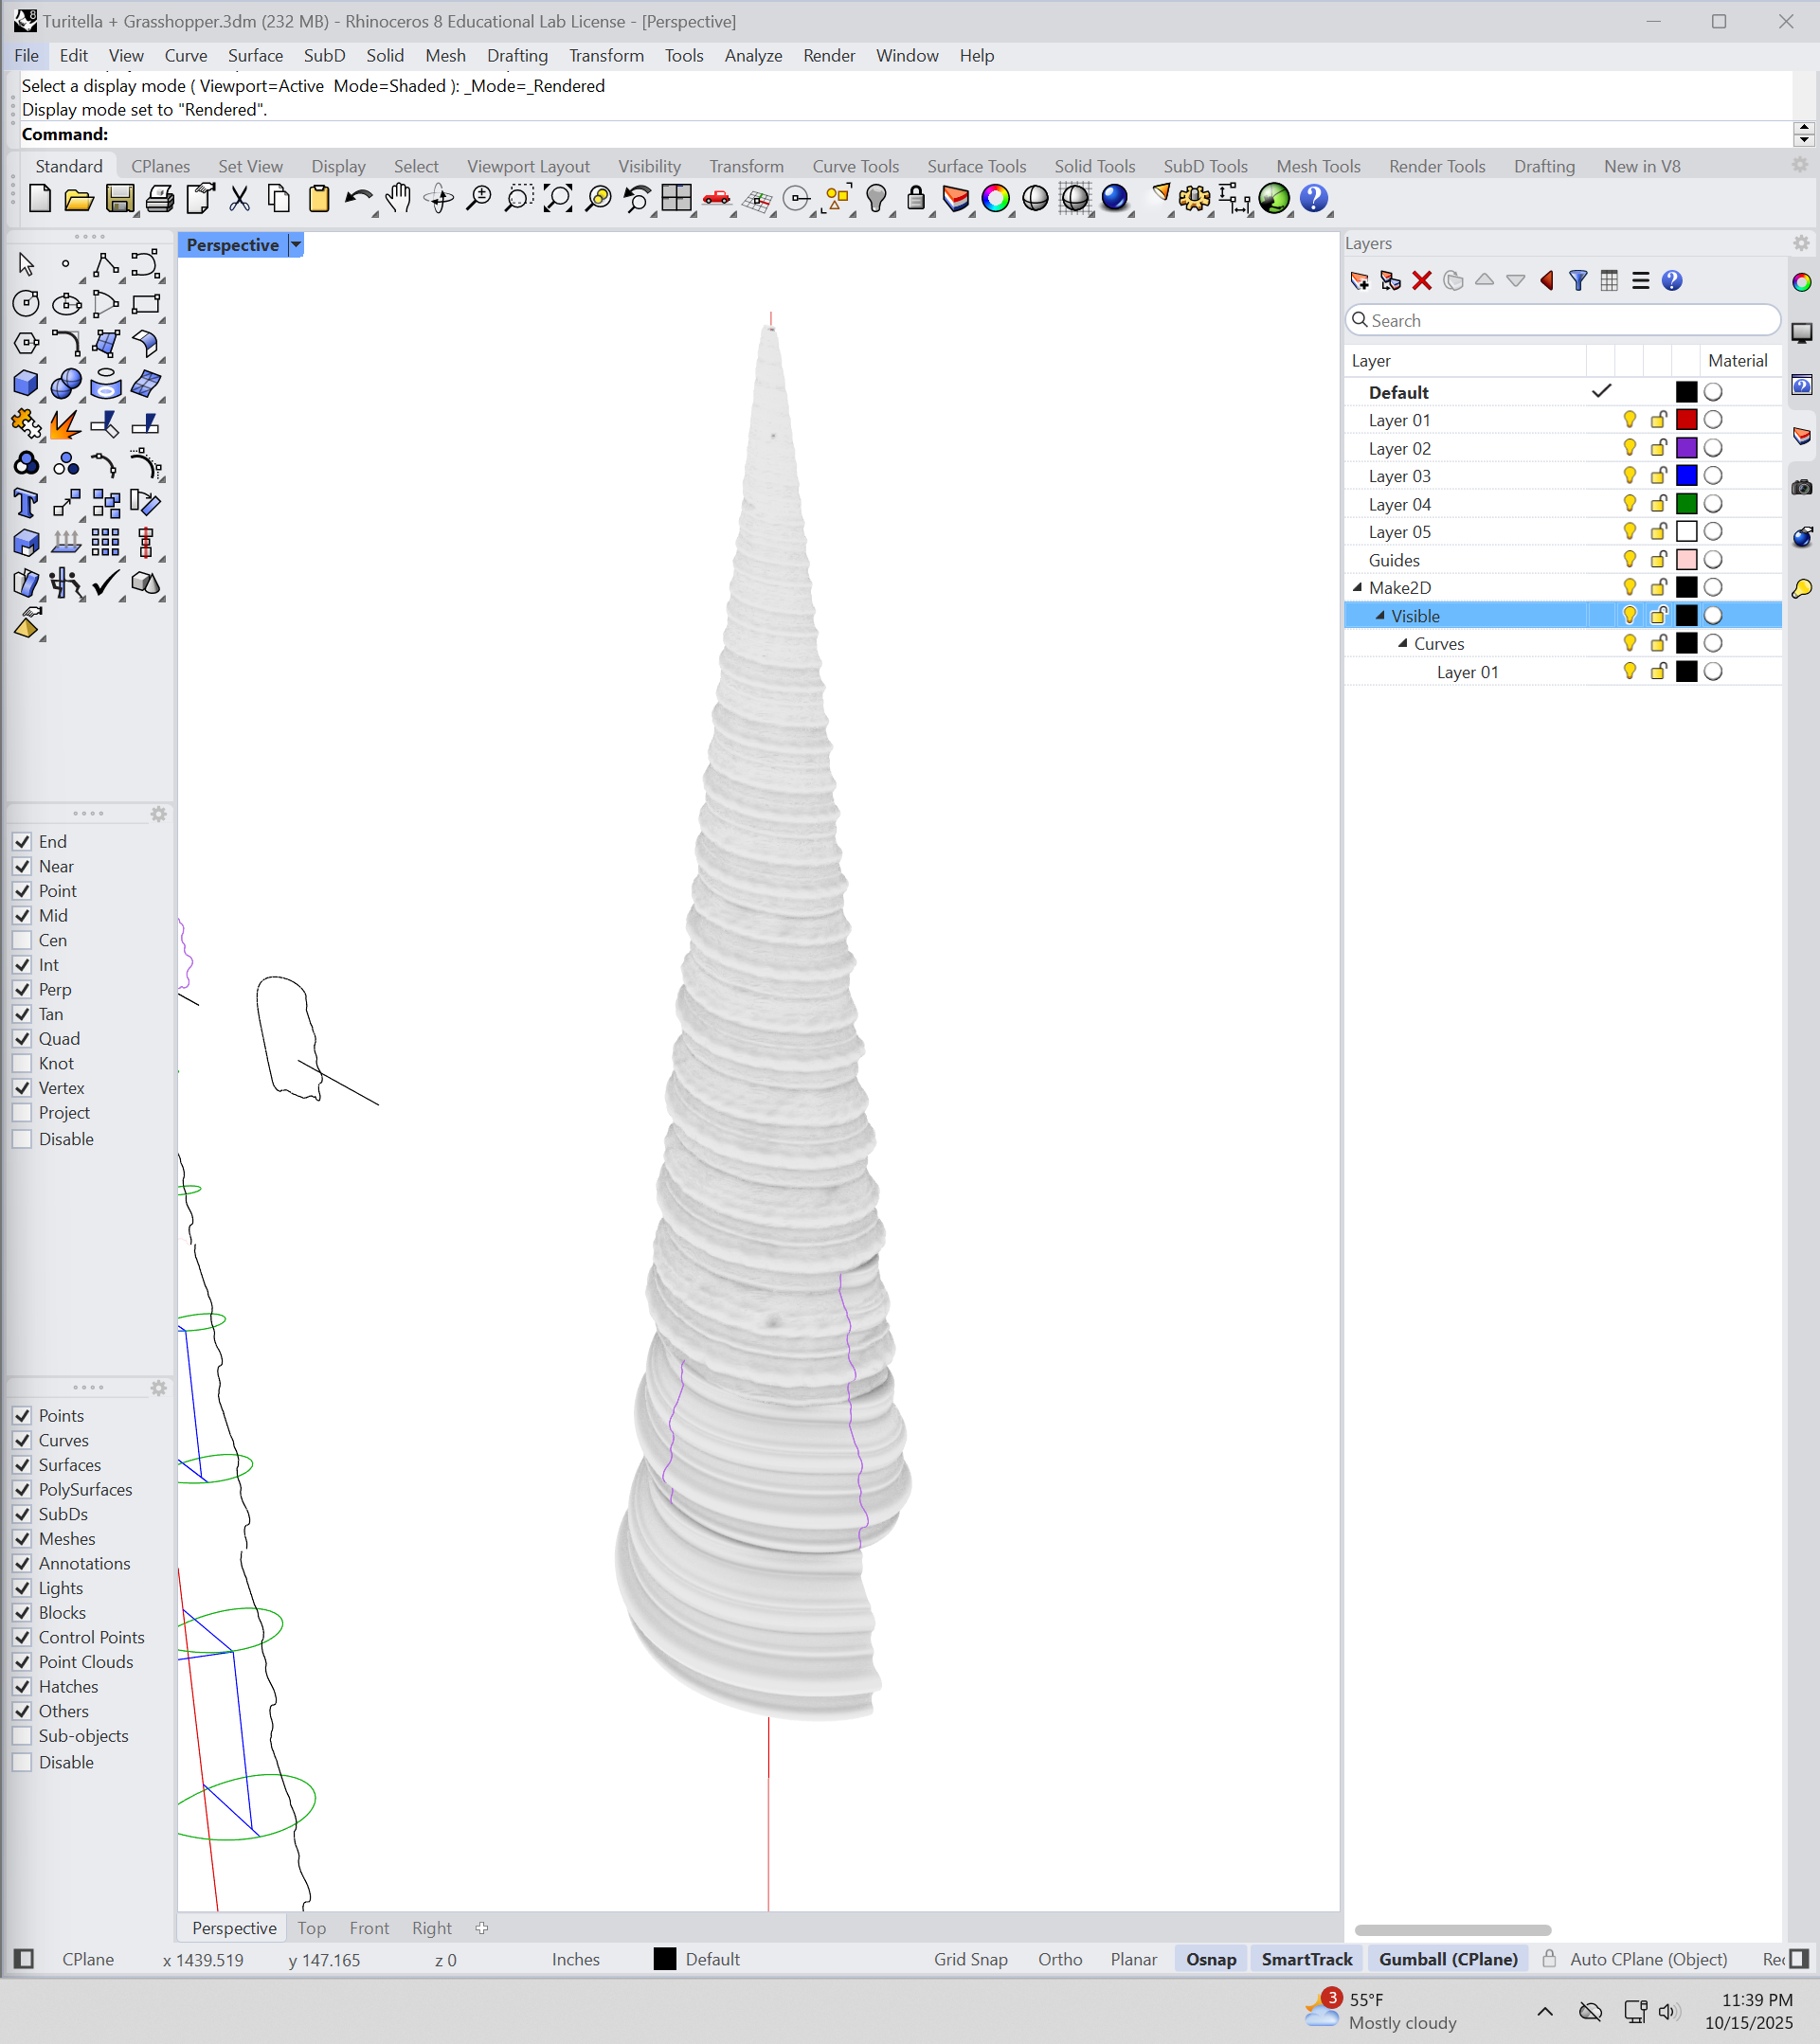Click the Undo icon in the toolbar
This screenshot has height=2044, width=1820.
point(358,199)
